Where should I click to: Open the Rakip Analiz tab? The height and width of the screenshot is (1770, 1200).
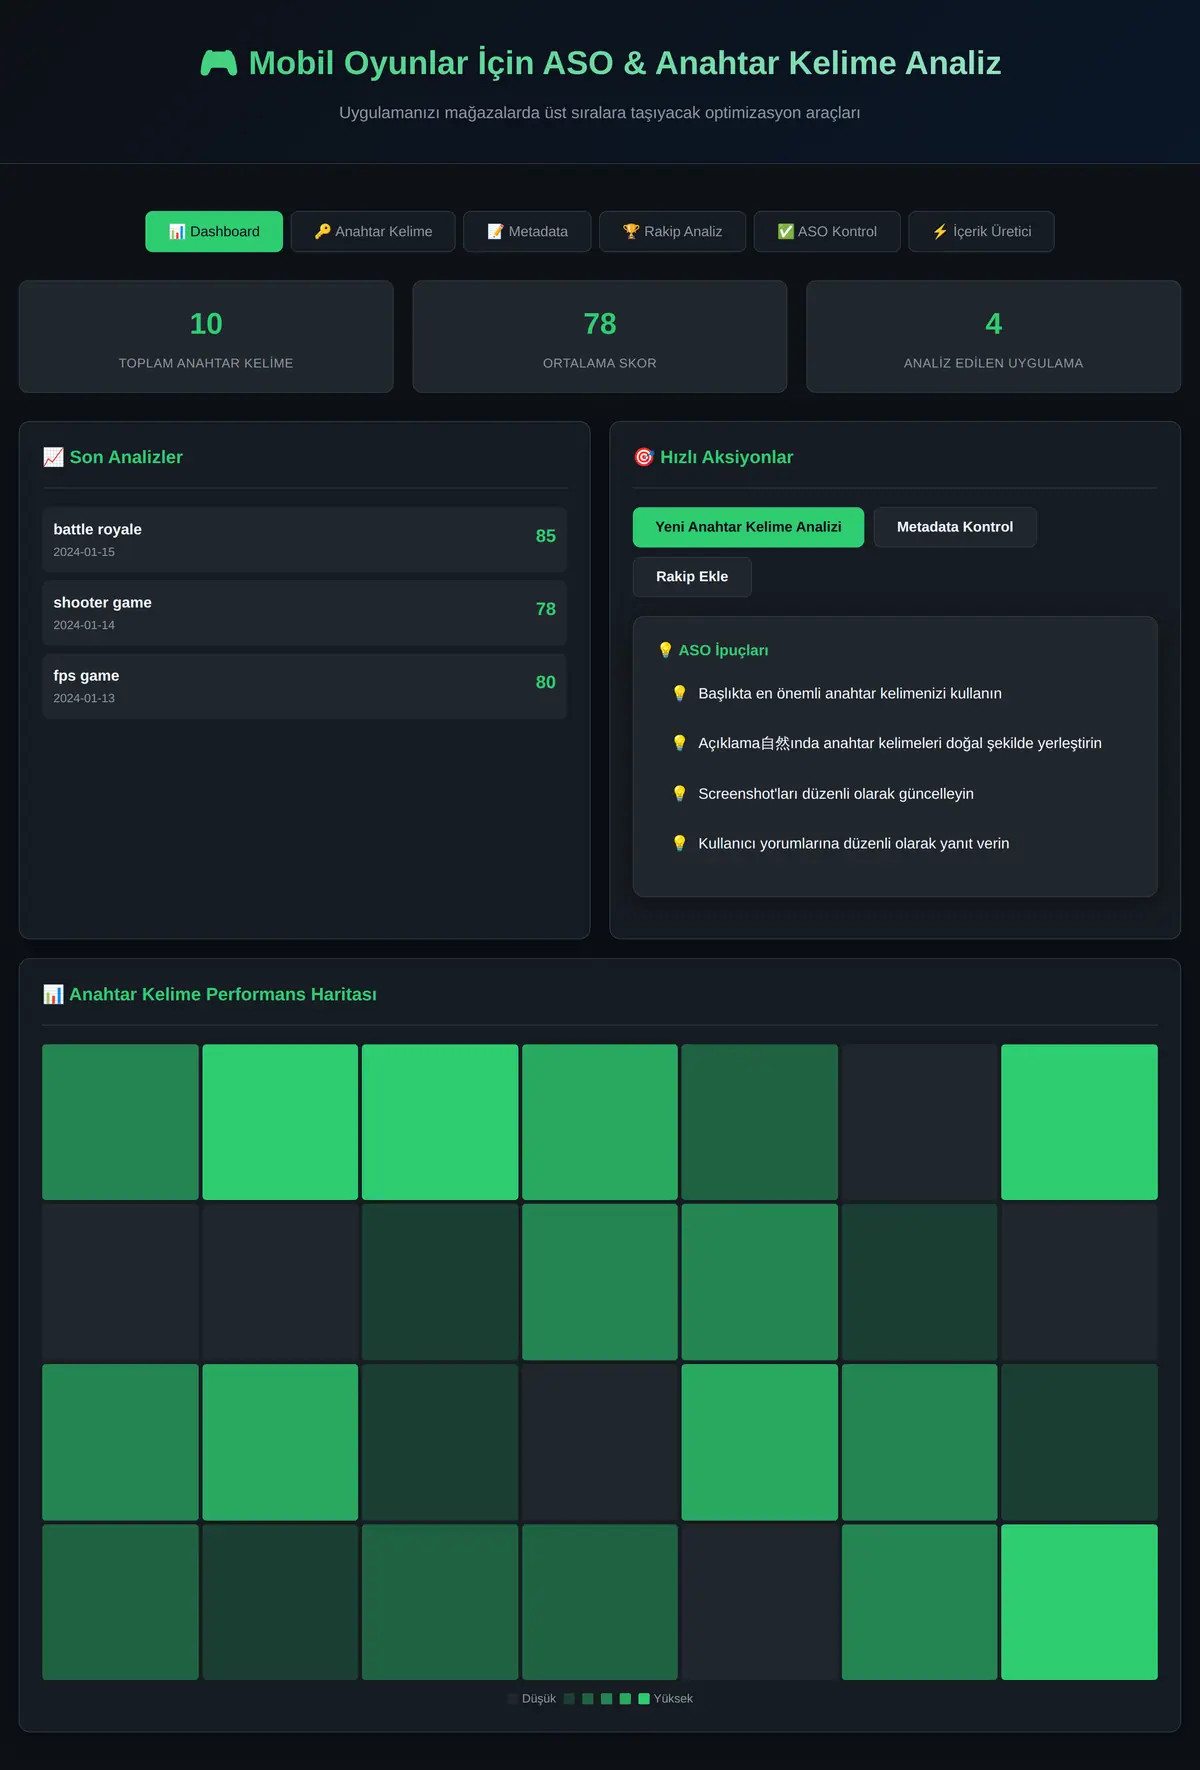coord(672,231)
